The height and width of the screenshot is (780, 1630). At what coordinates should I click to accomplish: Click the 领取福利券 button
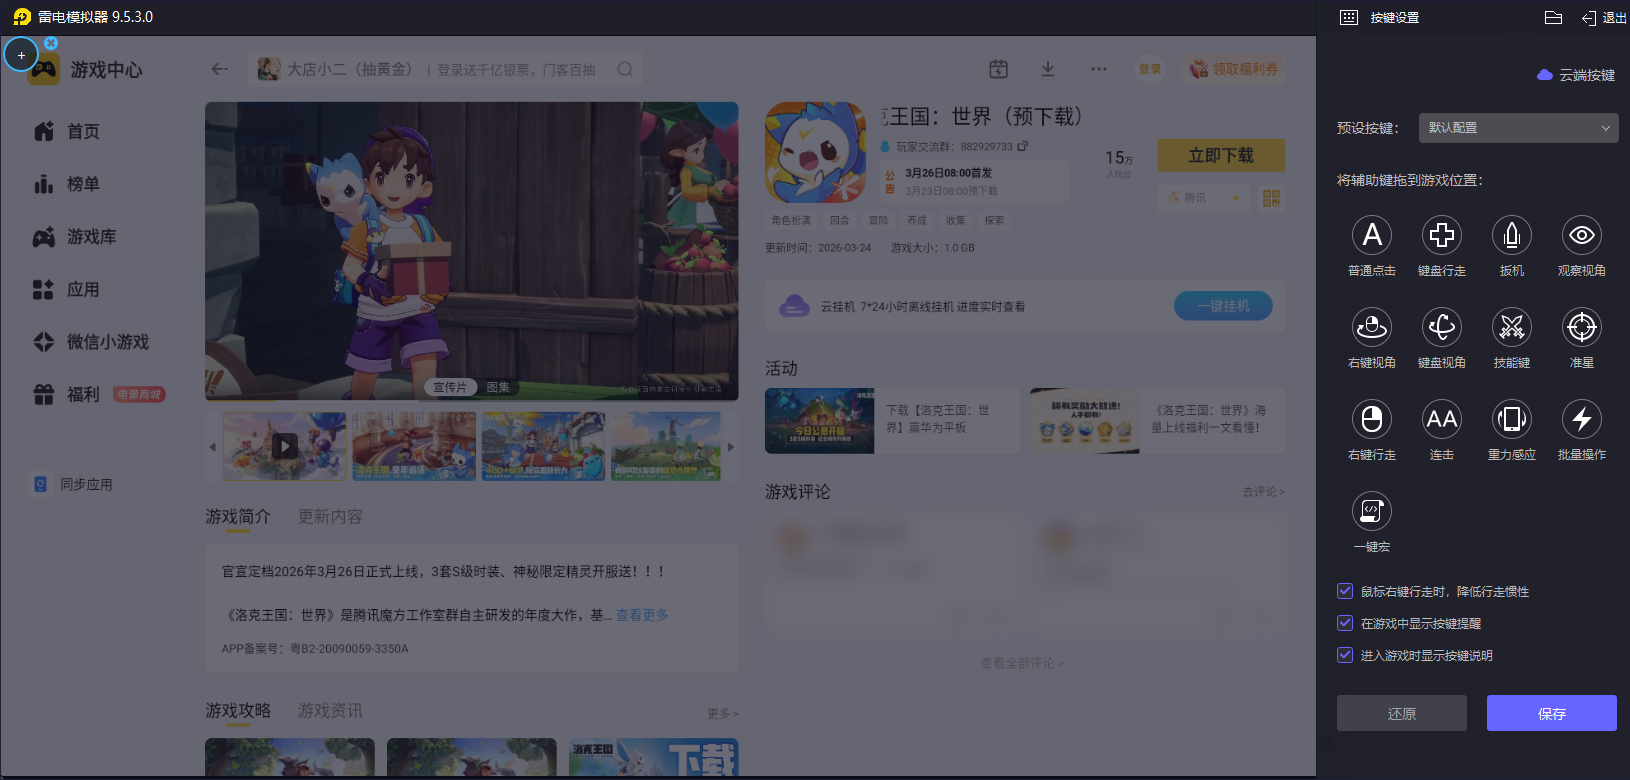point(1234,69)
